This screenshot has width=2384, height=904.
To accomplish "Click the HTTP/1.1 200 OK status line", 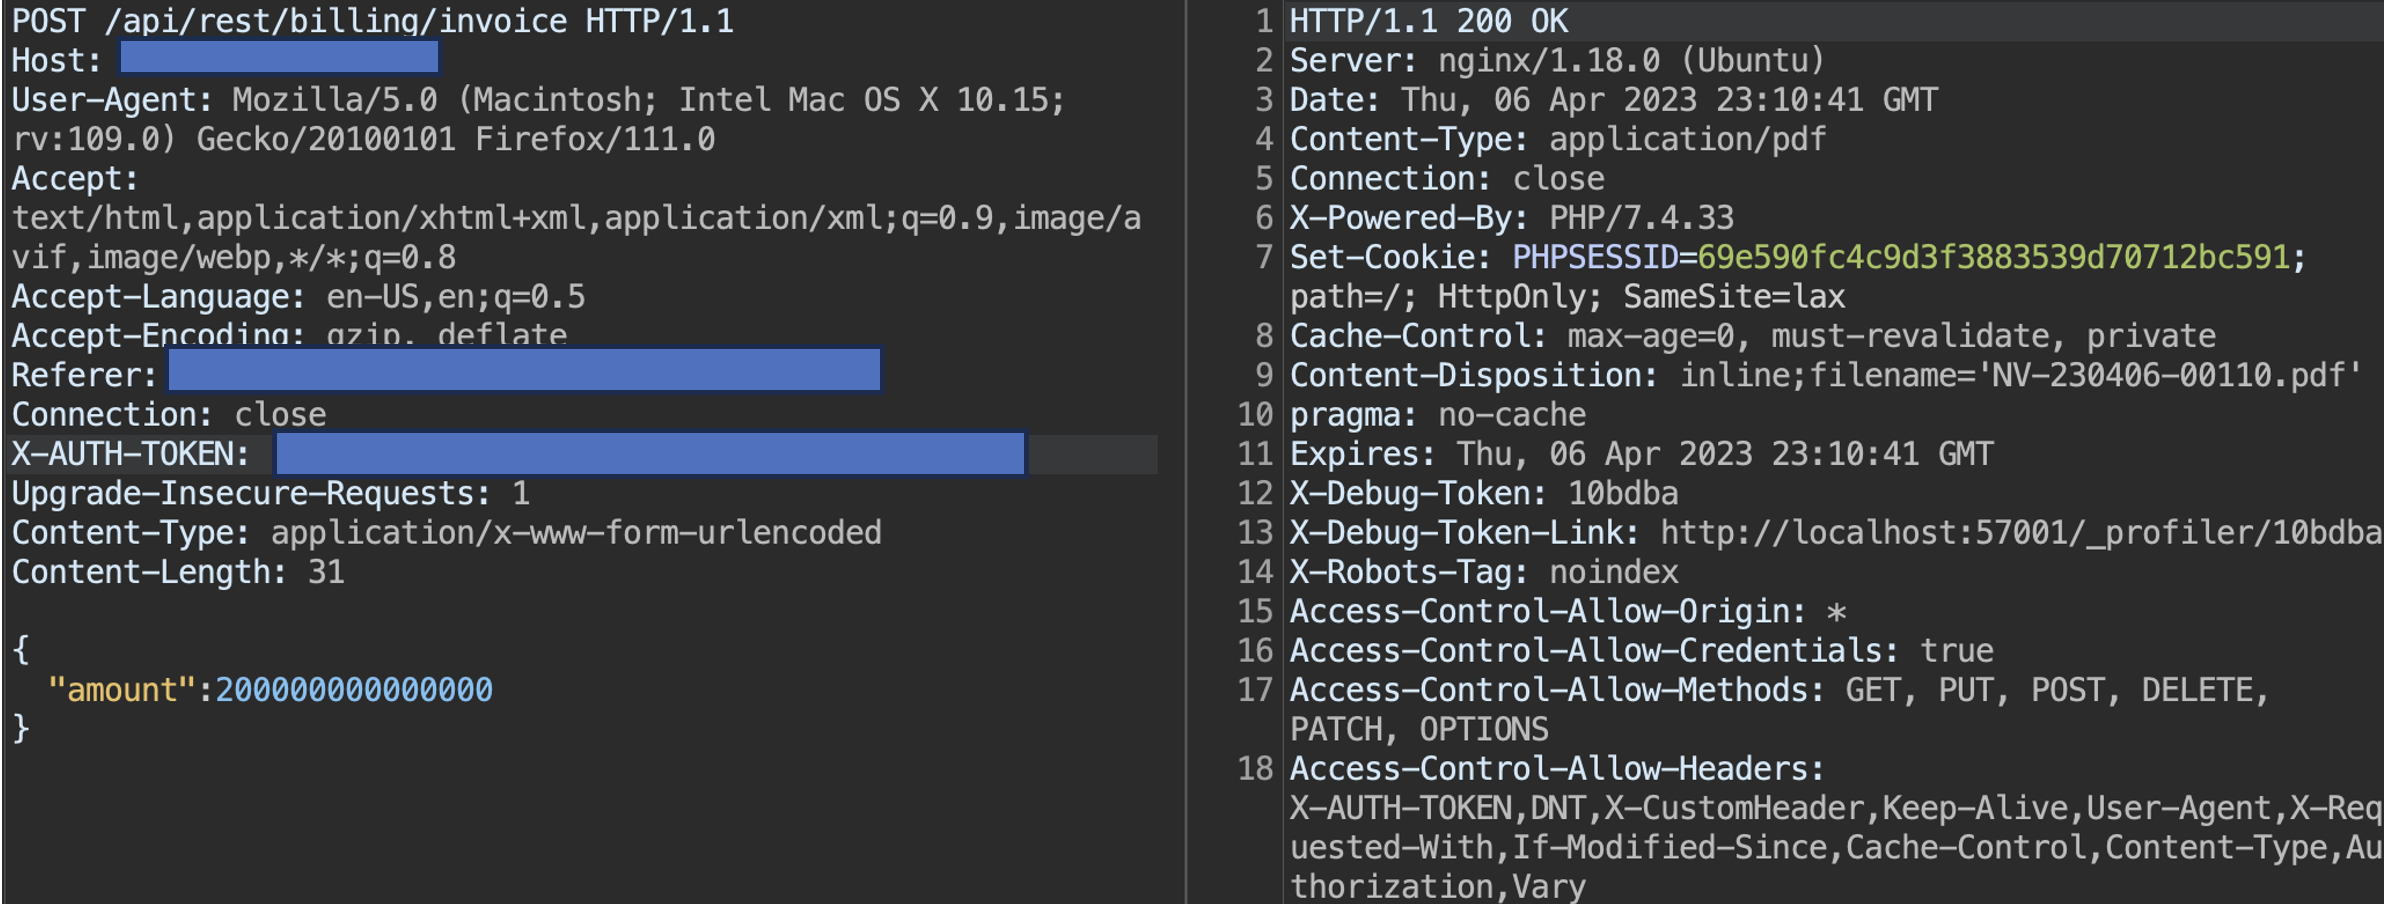I will coord(1429,21).
